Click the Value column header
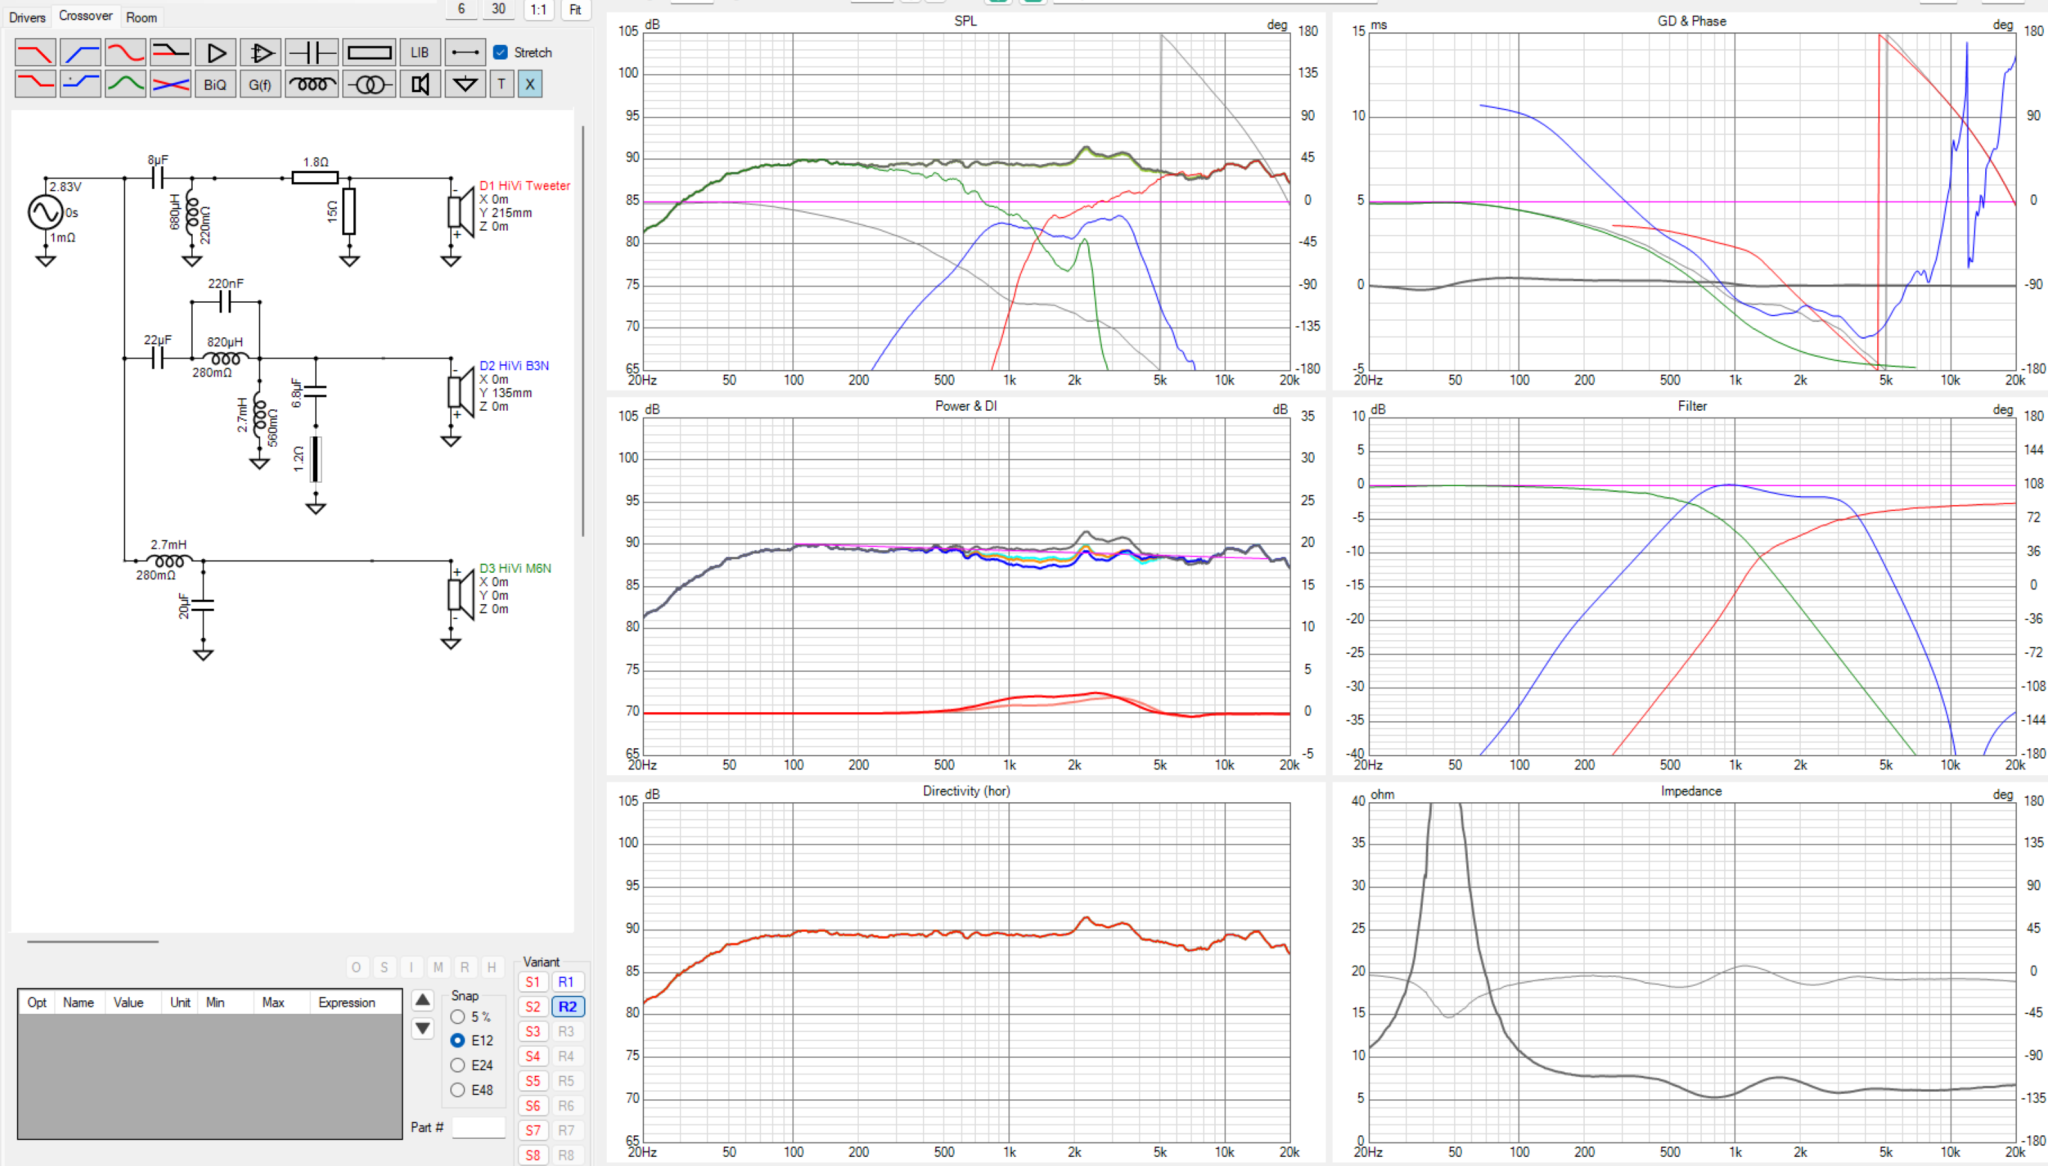Screen dimensions: 2048x1166 128,1002
